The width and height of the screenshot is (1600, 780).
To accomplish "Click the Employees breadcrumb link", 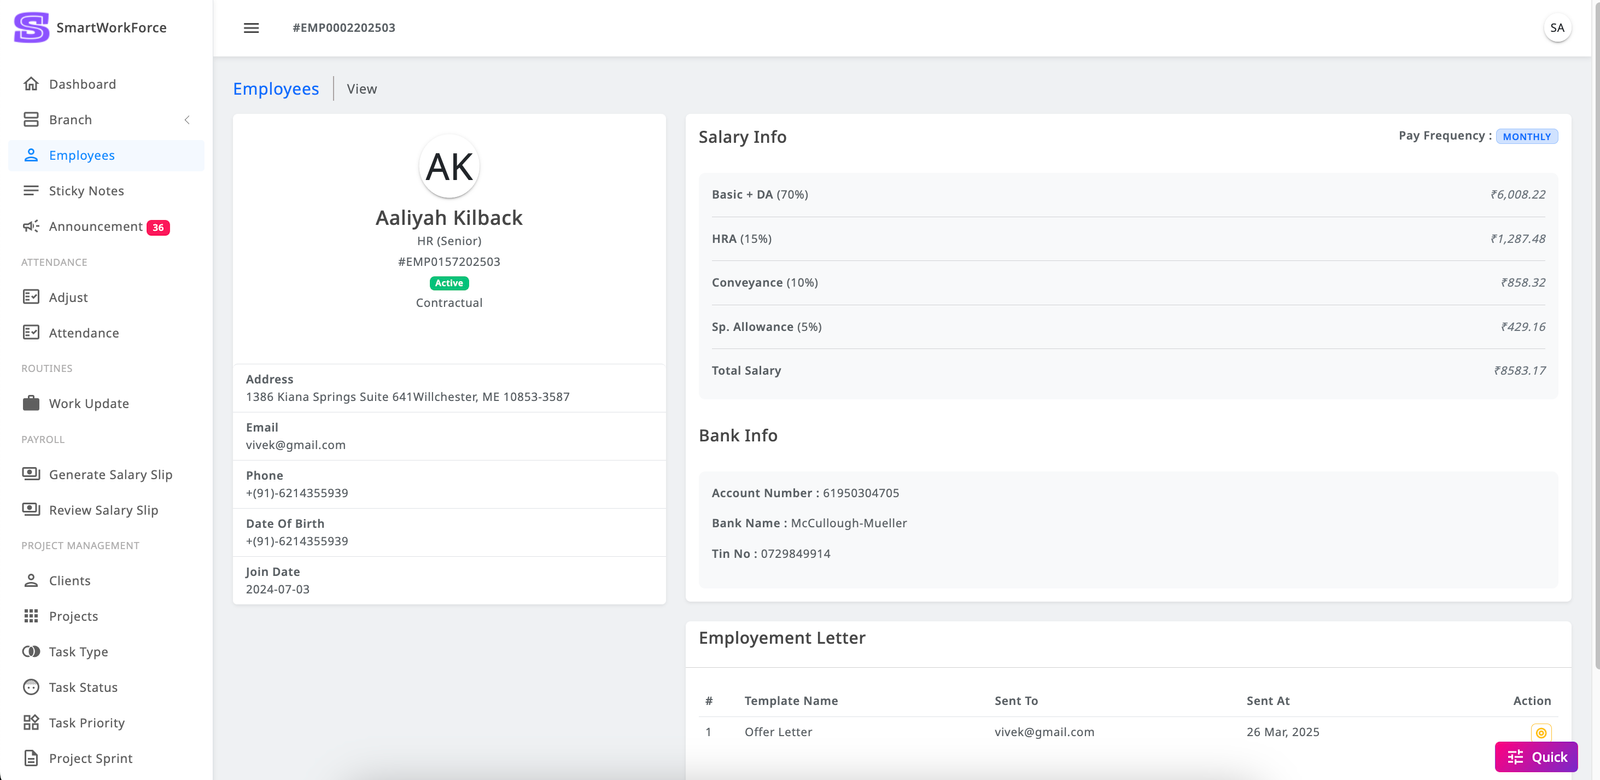I will (x=276, y=89).
